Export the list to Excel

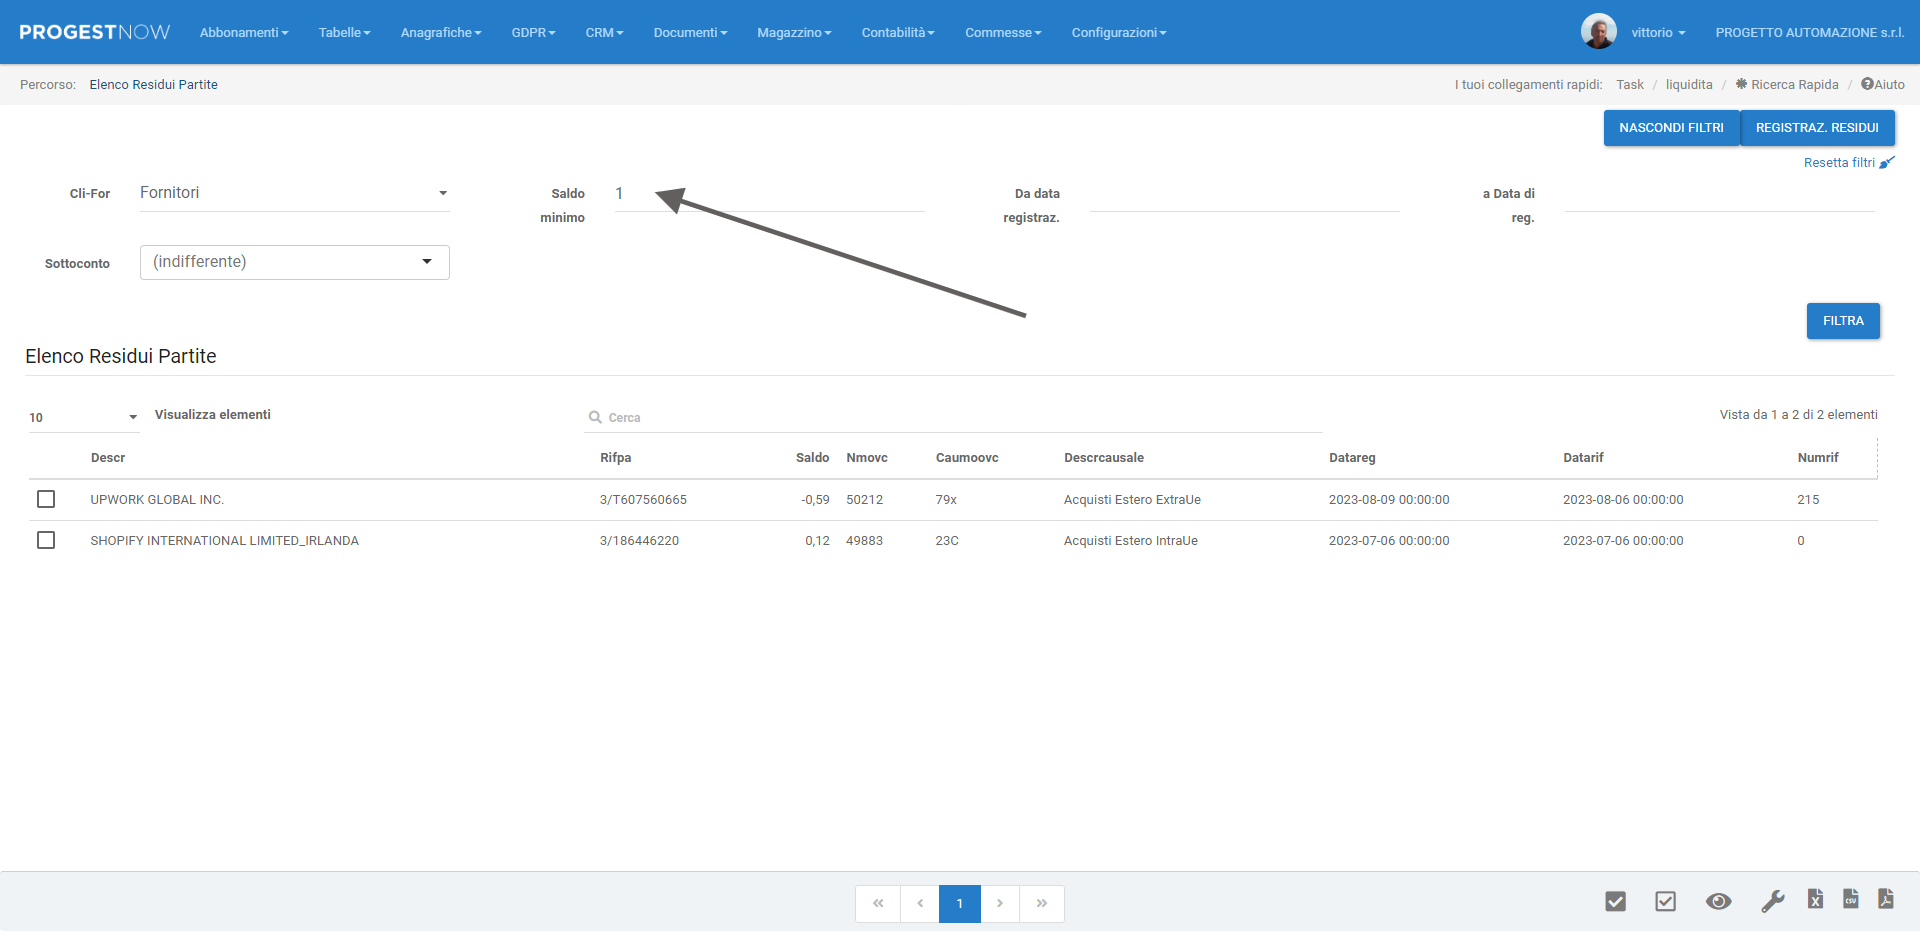1815,900
